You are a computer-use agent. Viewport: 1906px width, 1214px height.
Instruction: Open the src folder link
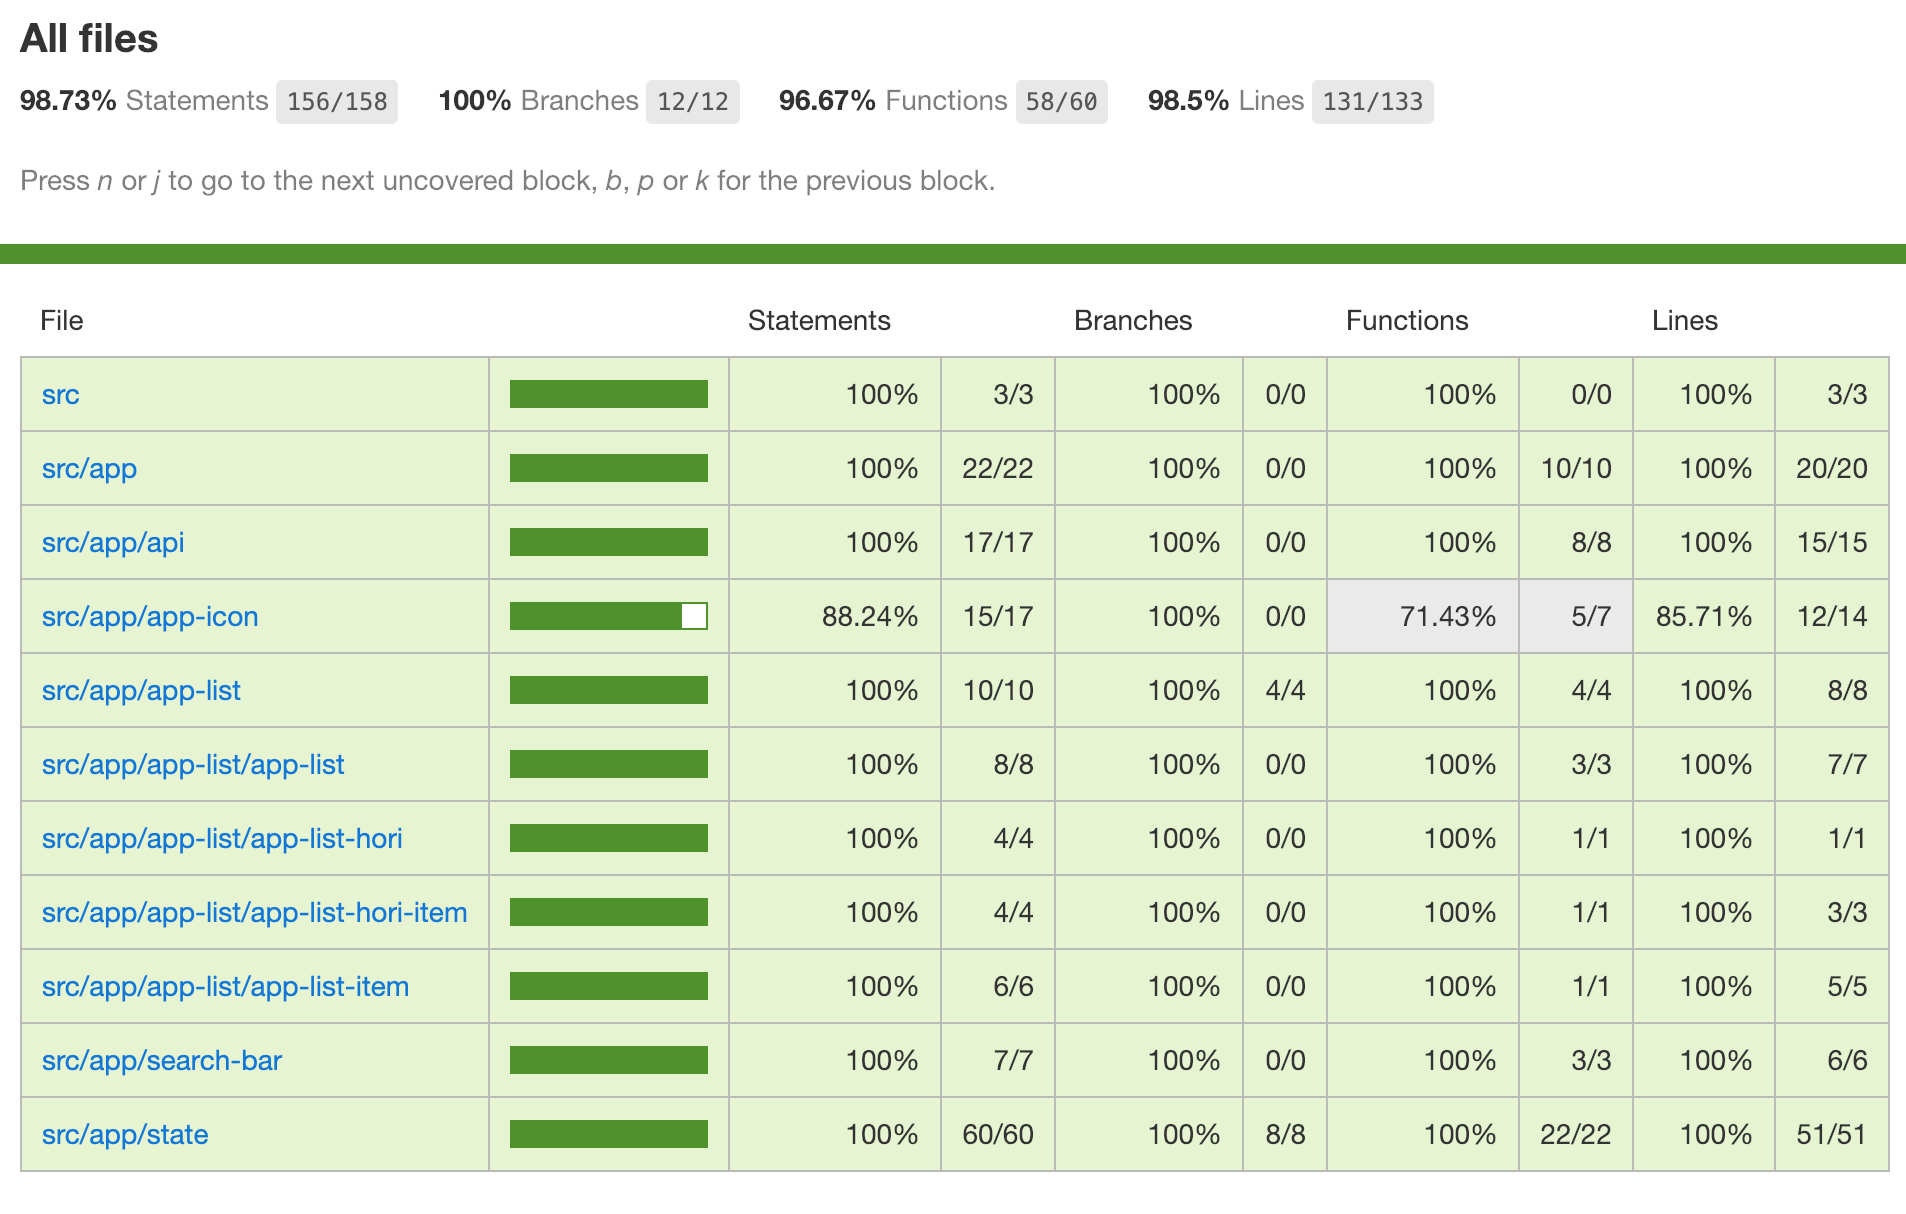tap(60, 395)
